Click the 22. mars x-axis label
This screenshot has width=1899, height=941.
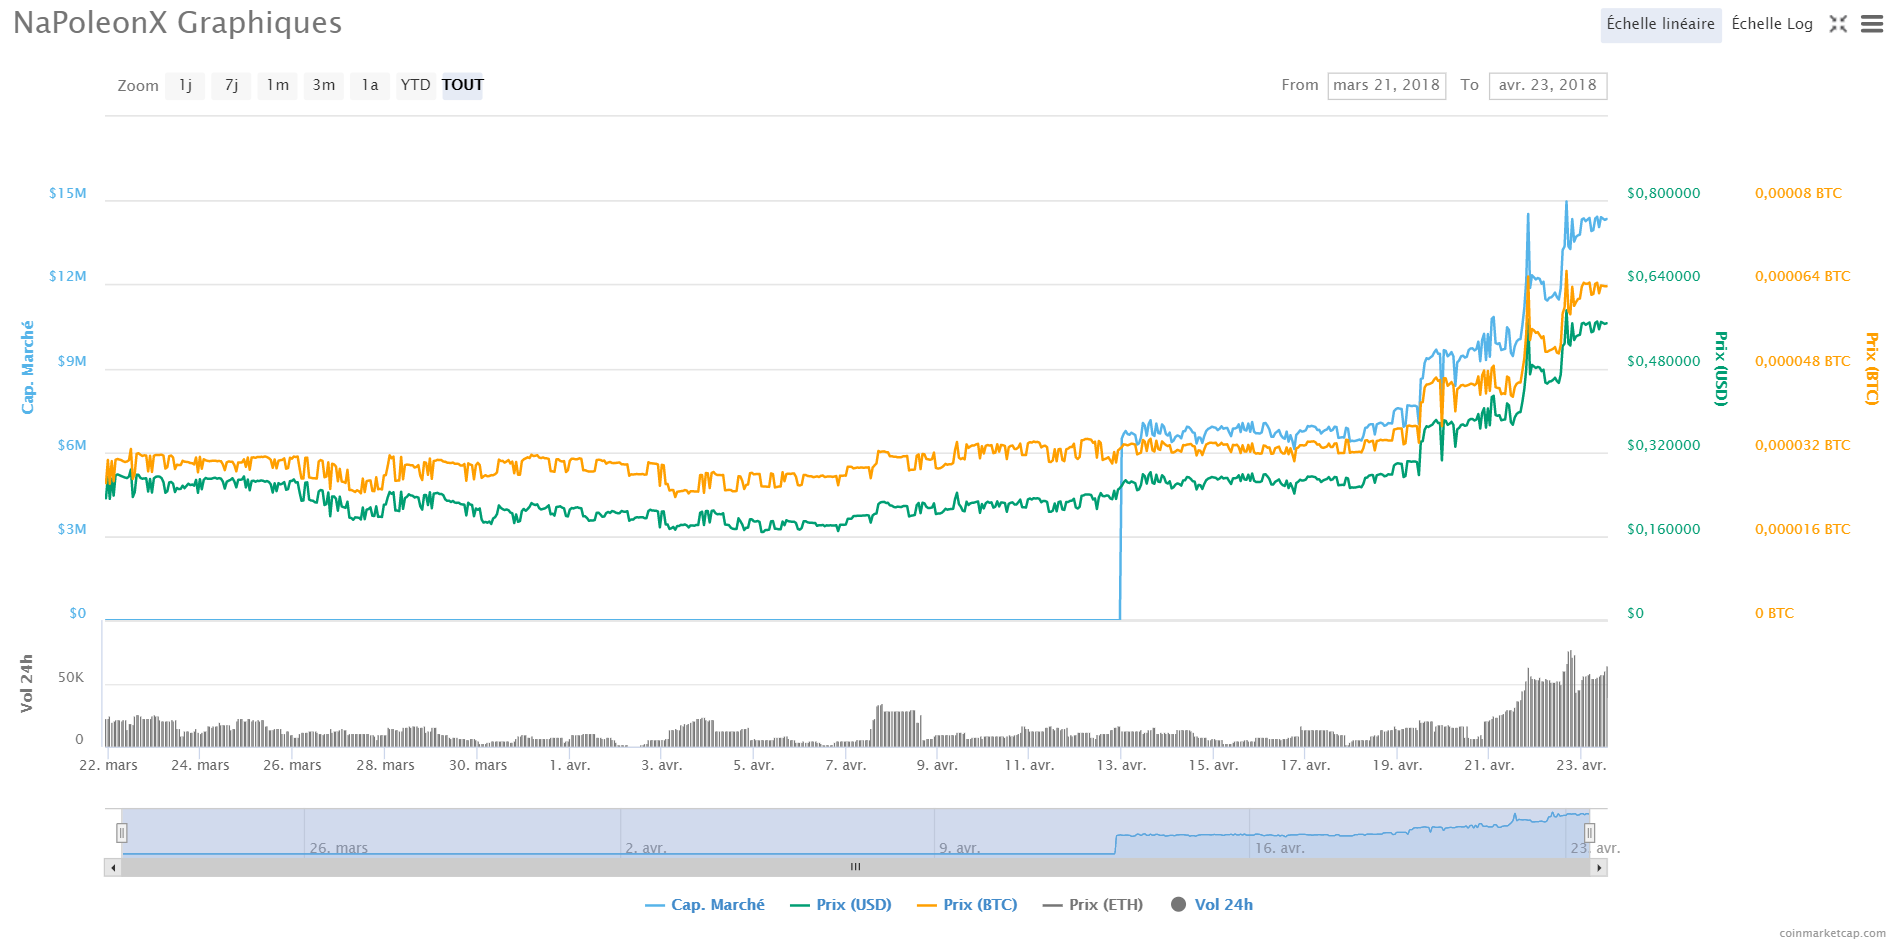click(x=109, y=765)
